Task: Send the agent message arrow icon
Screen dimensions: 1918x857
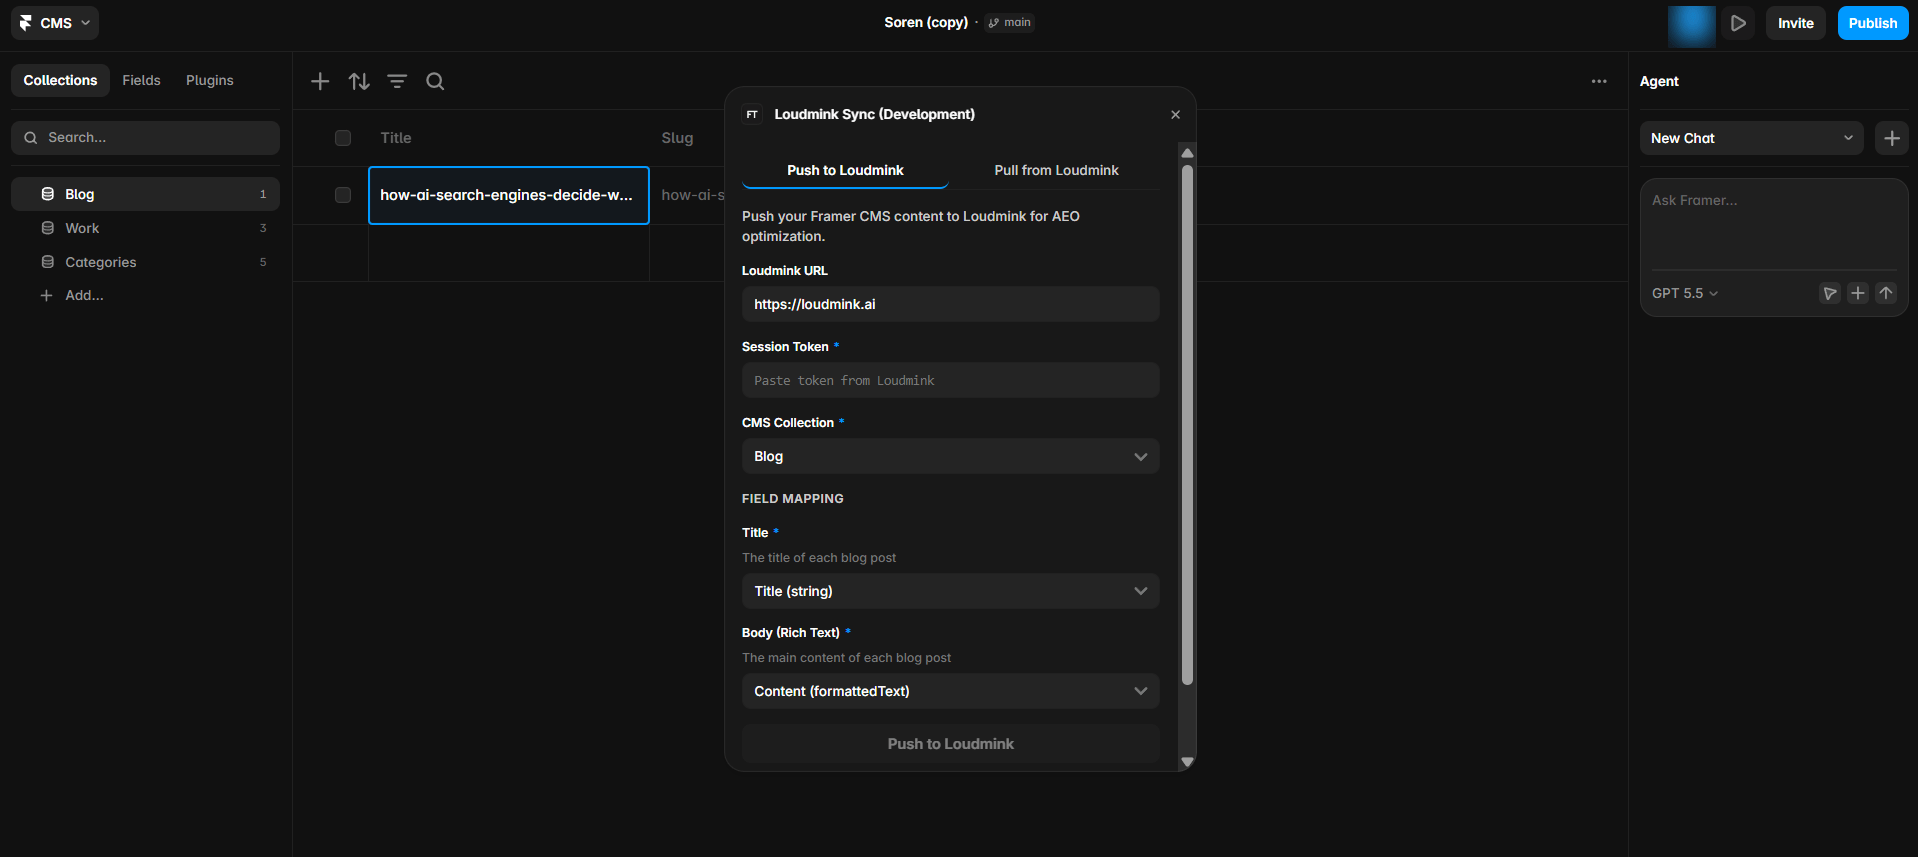Action: pyautogui.click(x=1885, y=293)
